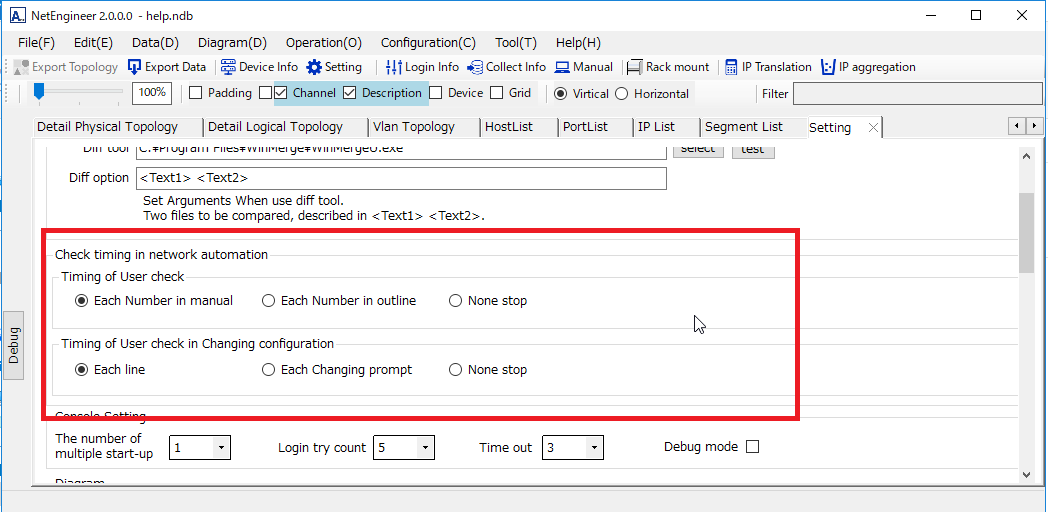The height and width of the screenshot is (512, 1048).
Task: Open Device Info from the toolbar
Action: (x=228, y=67)
